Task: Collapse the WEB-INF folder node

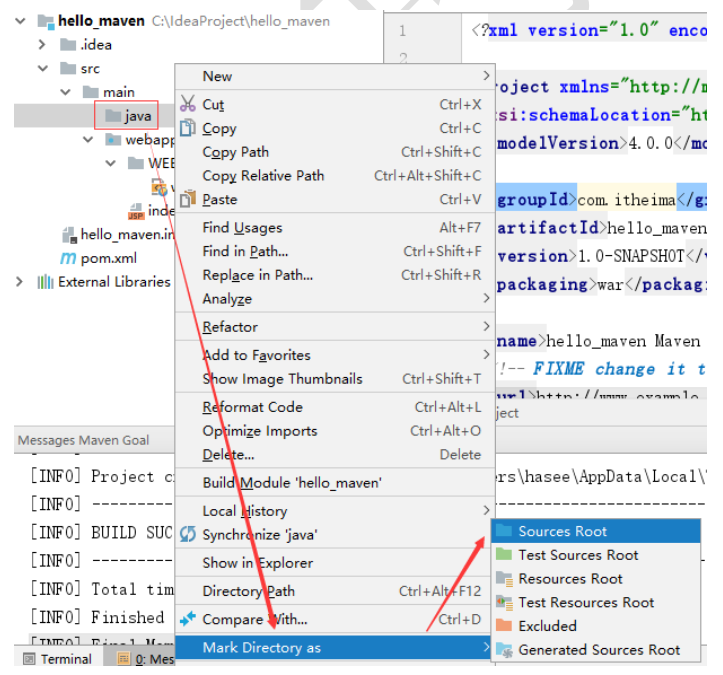Action: coord(111,163)
